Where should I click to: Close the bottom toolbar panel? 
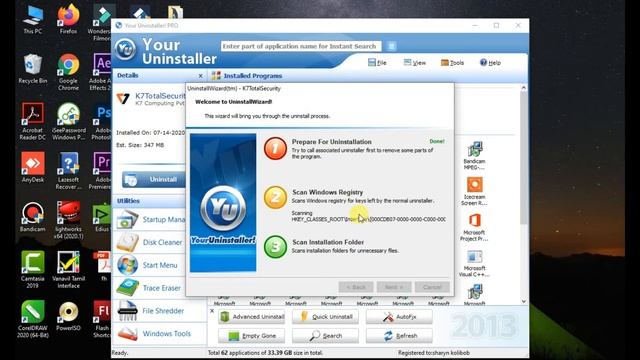pyautogui.click(x=212, y=311)
